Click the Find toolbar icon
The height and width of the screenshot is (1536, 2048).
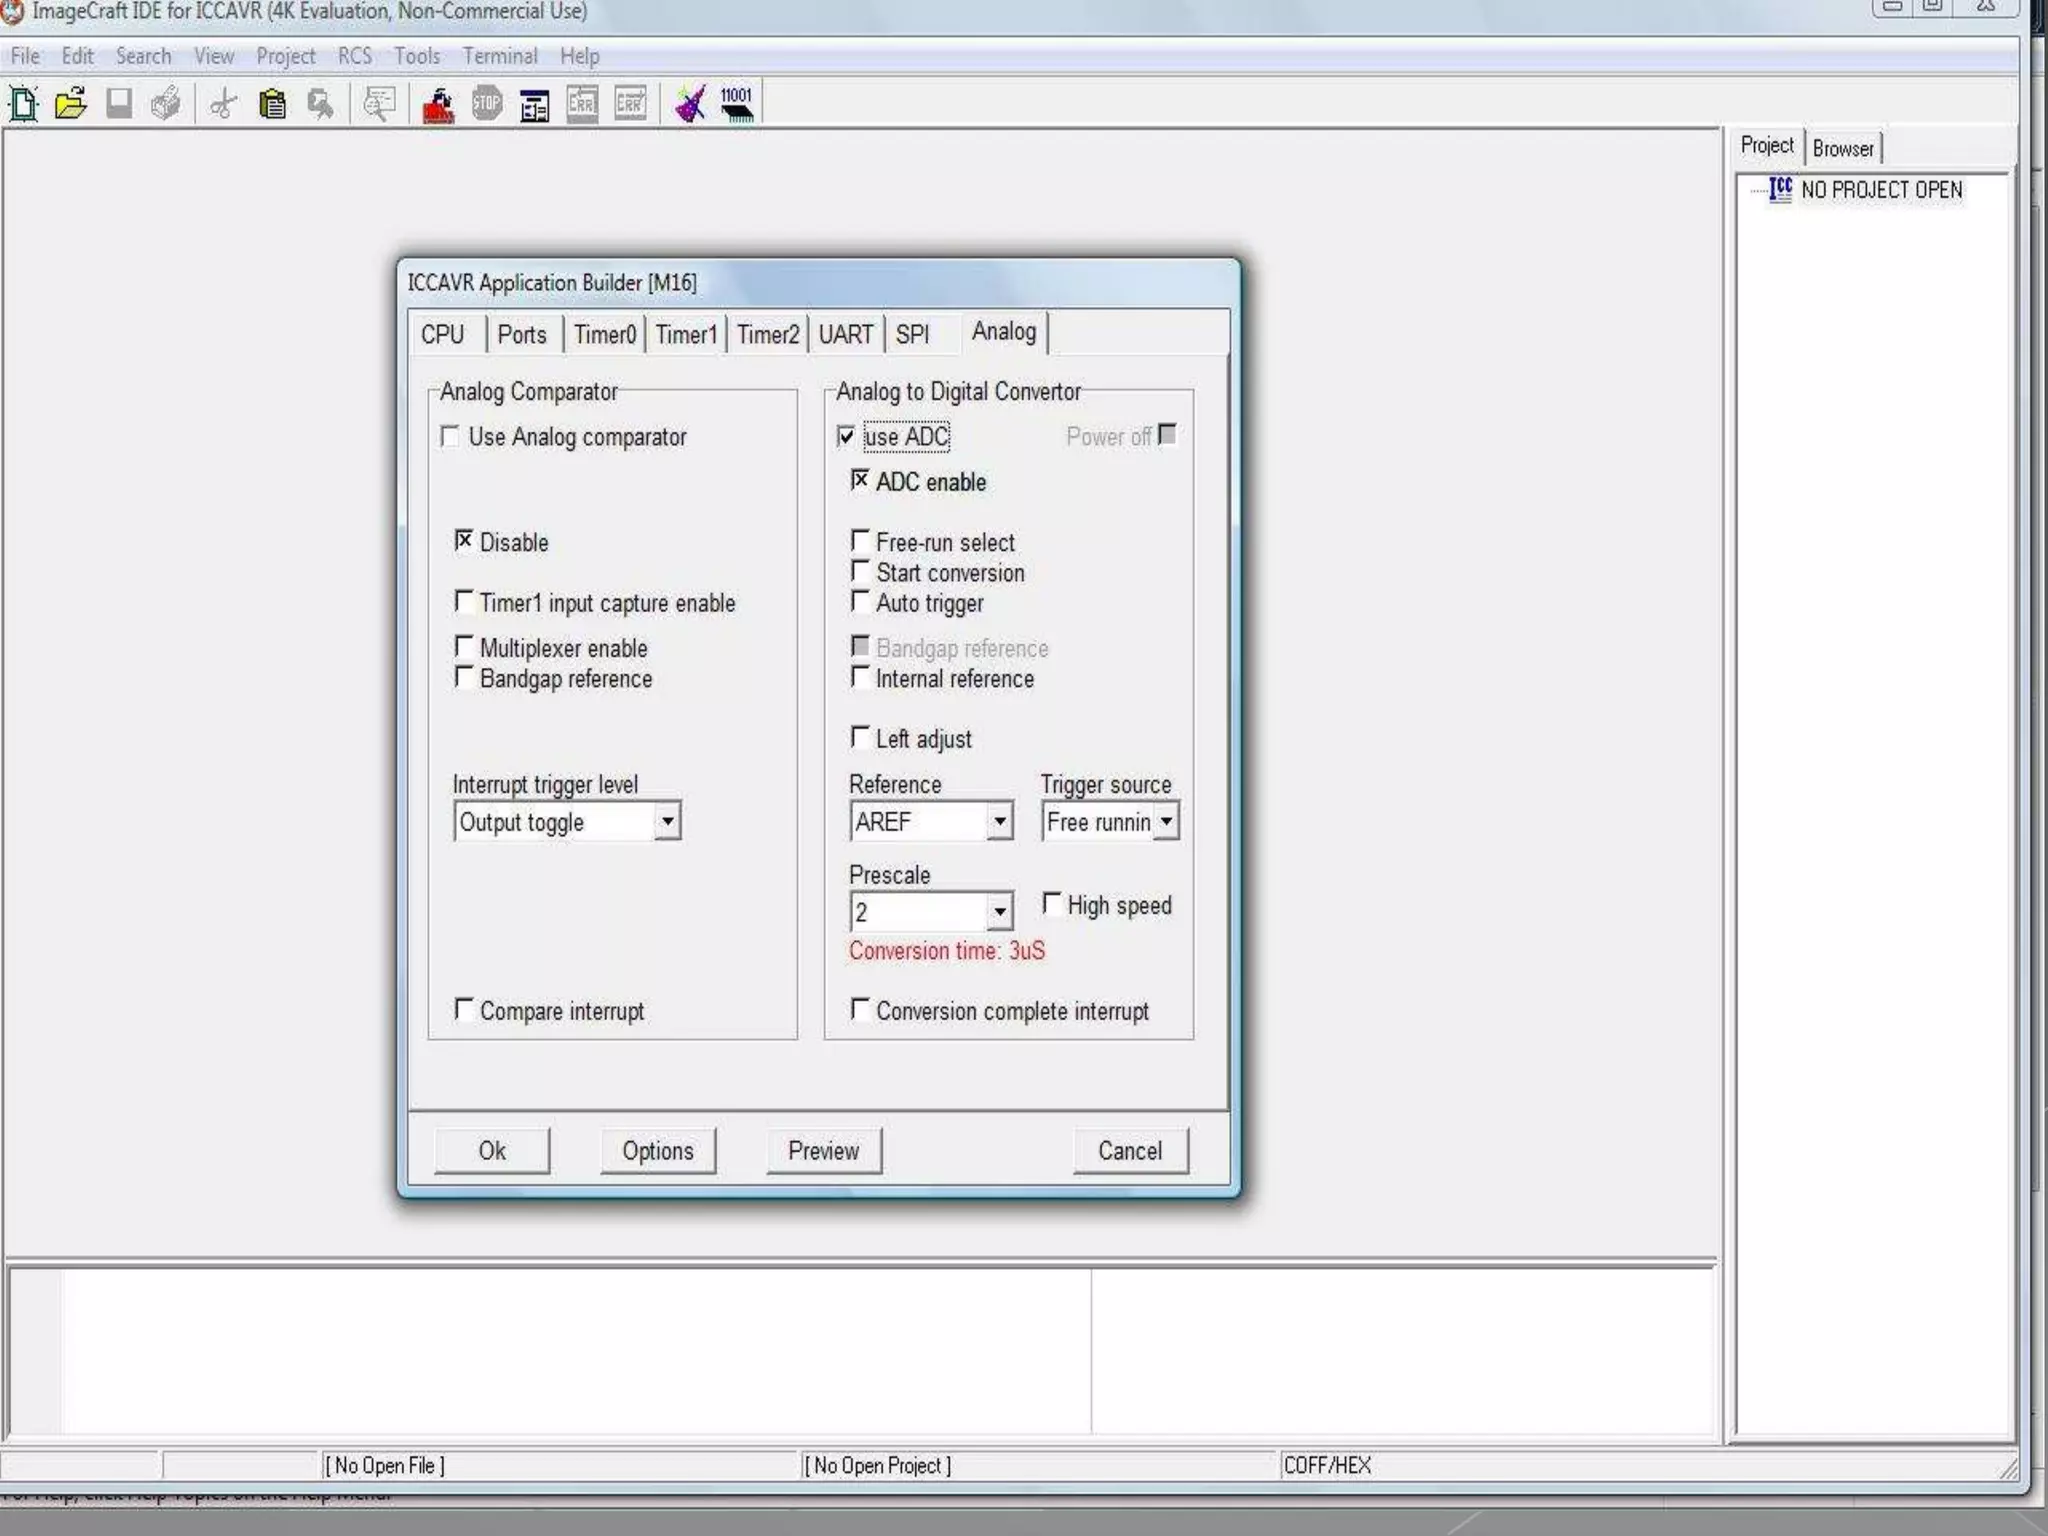point(320,103)
